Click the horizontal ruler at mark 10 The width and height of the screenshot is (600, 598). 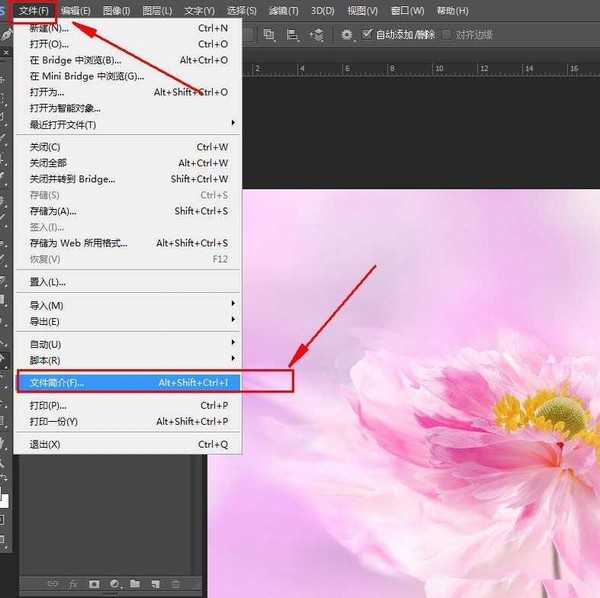tap(439, 68)
